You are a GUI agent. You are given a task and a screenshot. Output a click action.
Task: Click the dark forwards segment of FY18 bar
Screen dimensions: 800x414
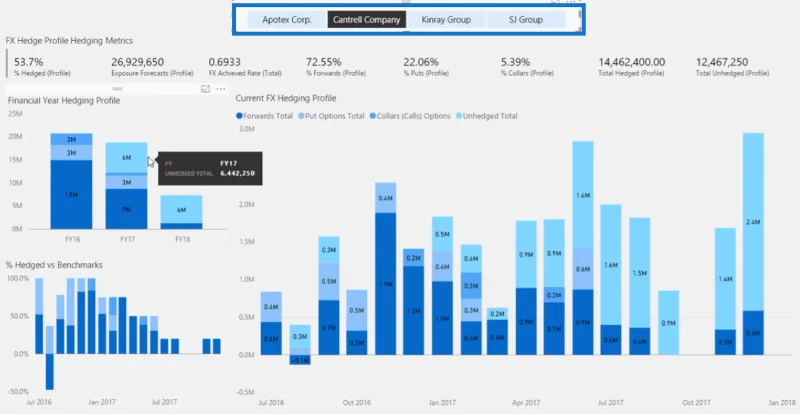(x=182, y=226)
